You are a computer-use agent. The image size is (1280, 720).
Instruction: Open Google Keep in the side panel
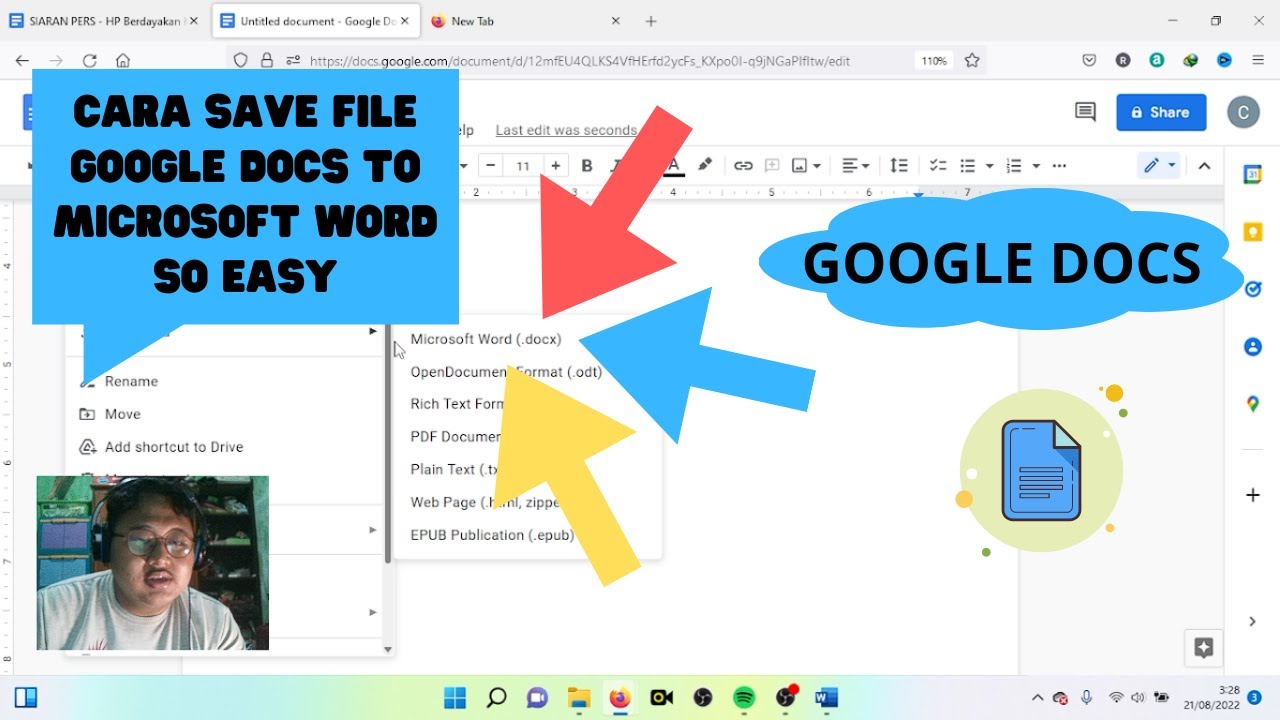(x=1252, y=232)
